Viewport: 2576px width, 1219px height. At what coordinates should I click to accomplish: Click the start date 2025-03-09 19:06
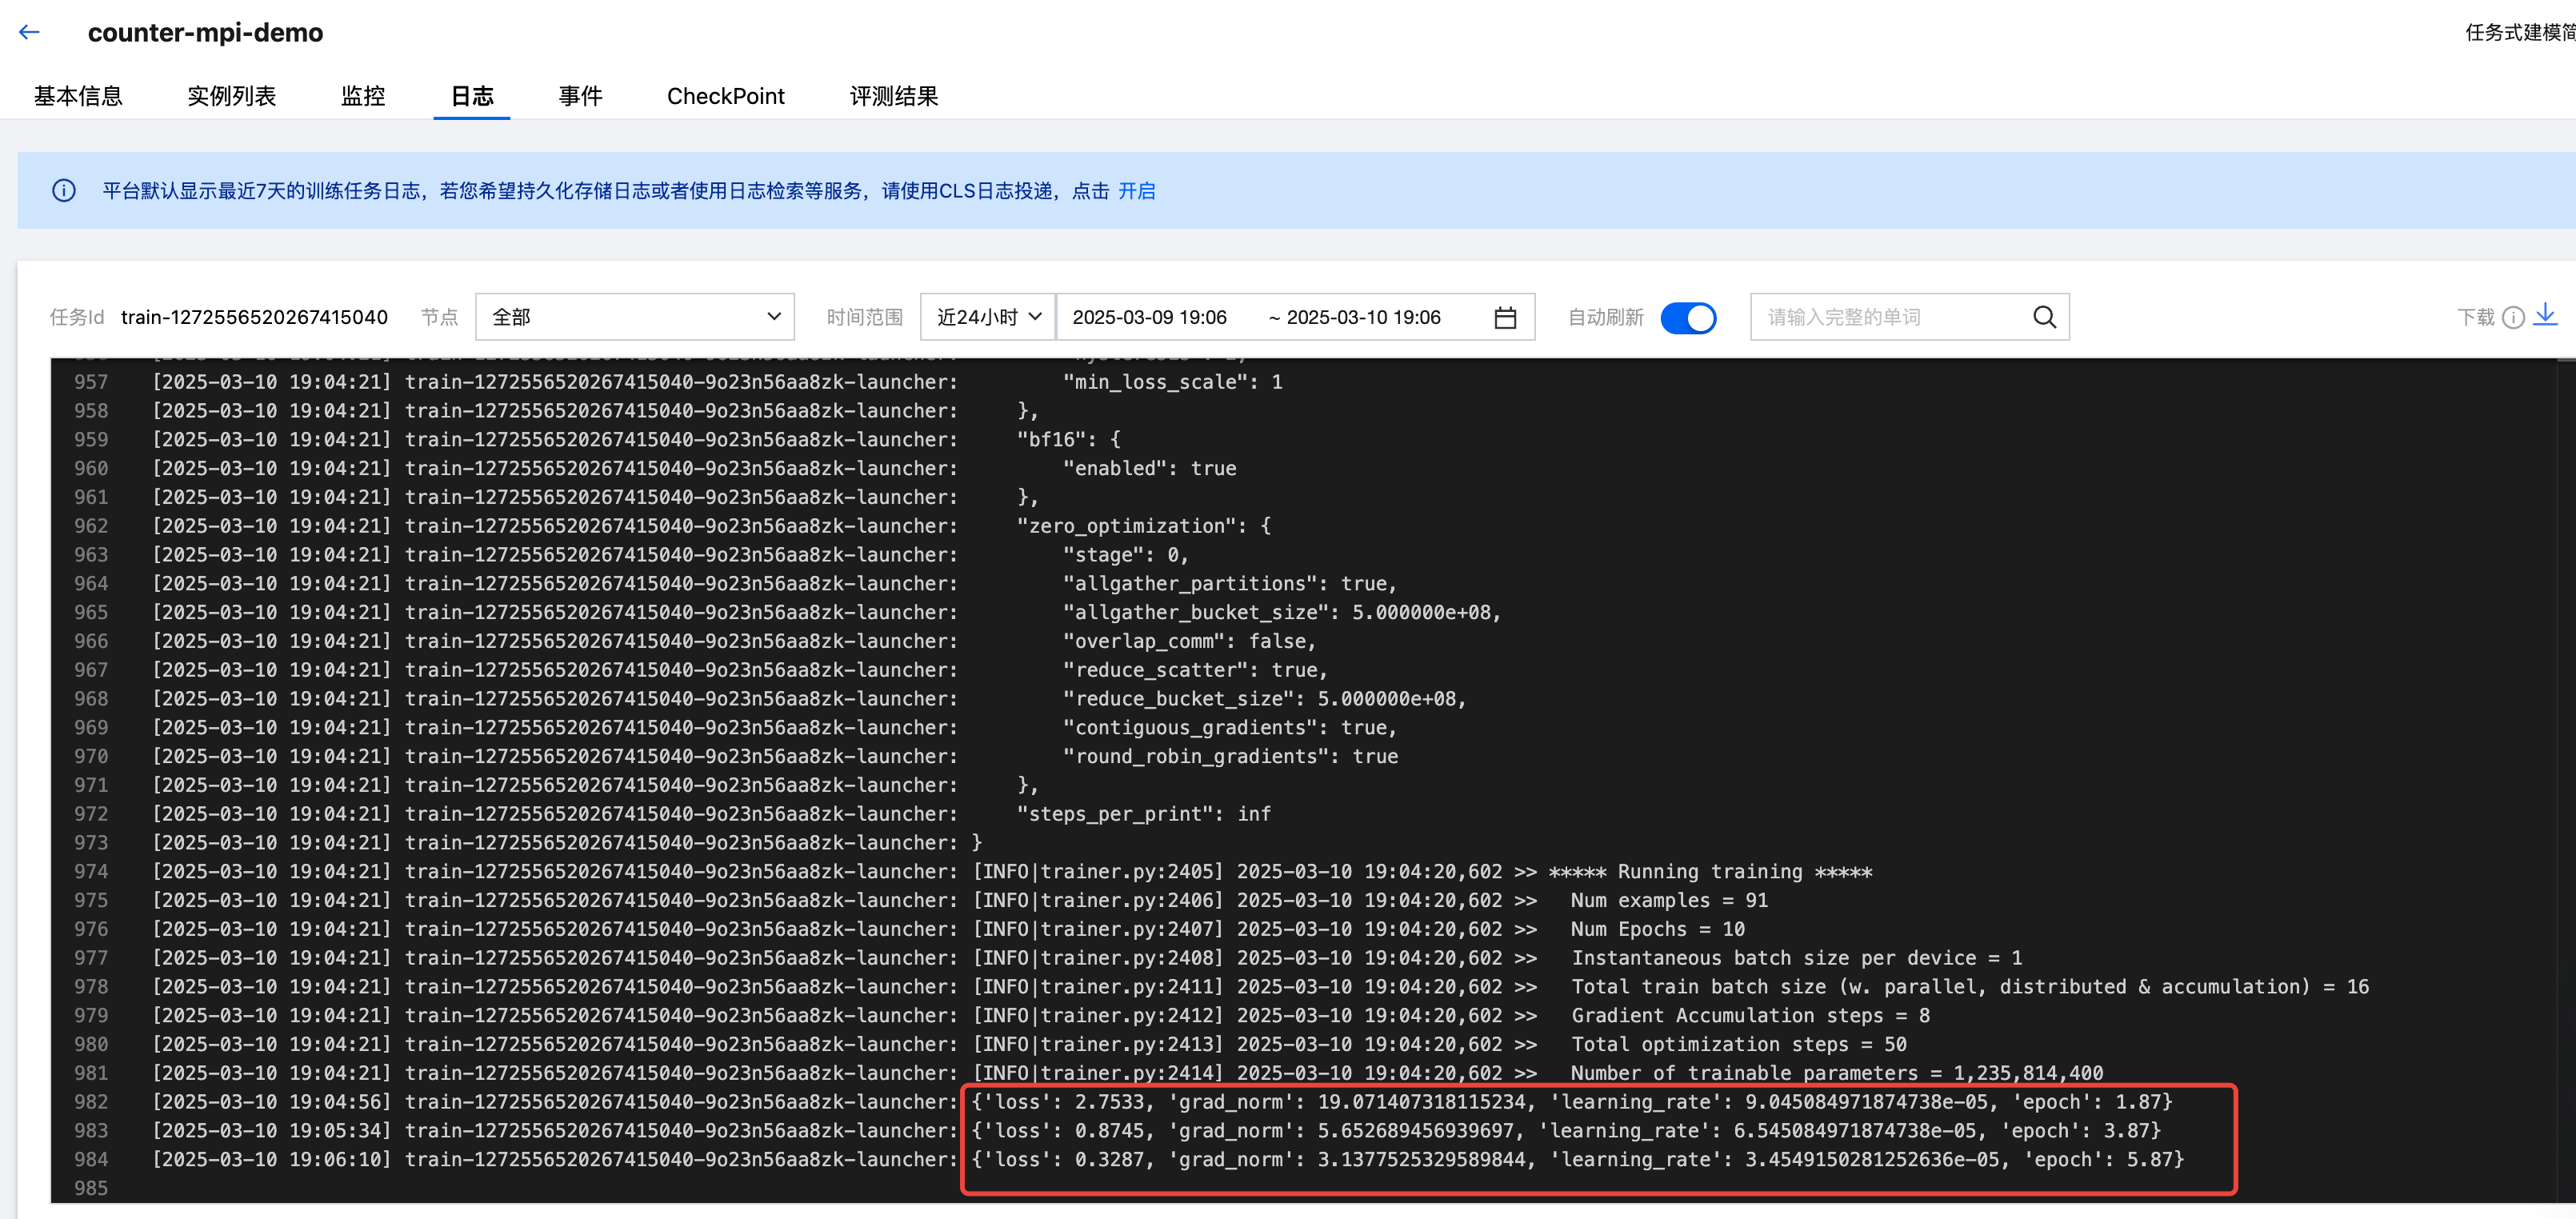coord(1150,317)
